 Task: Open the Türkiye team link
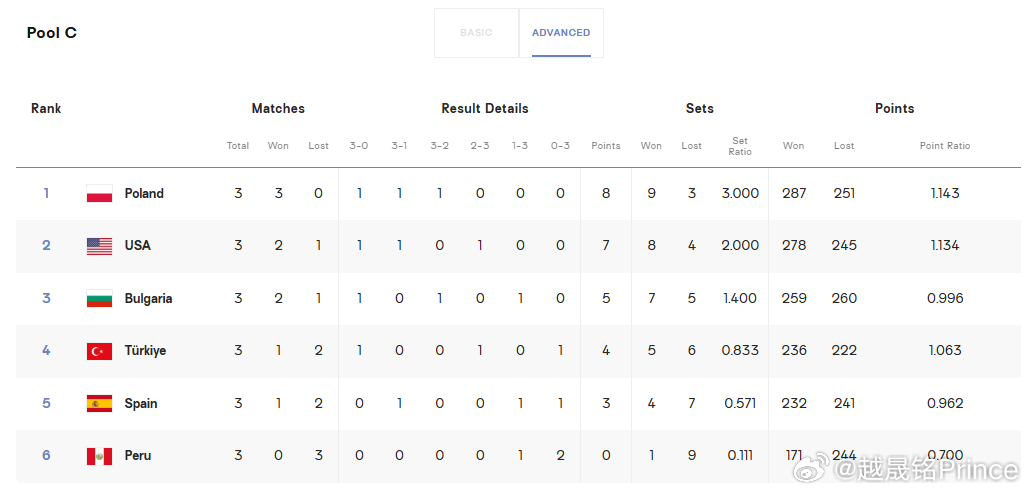click(x=145, y=351)
